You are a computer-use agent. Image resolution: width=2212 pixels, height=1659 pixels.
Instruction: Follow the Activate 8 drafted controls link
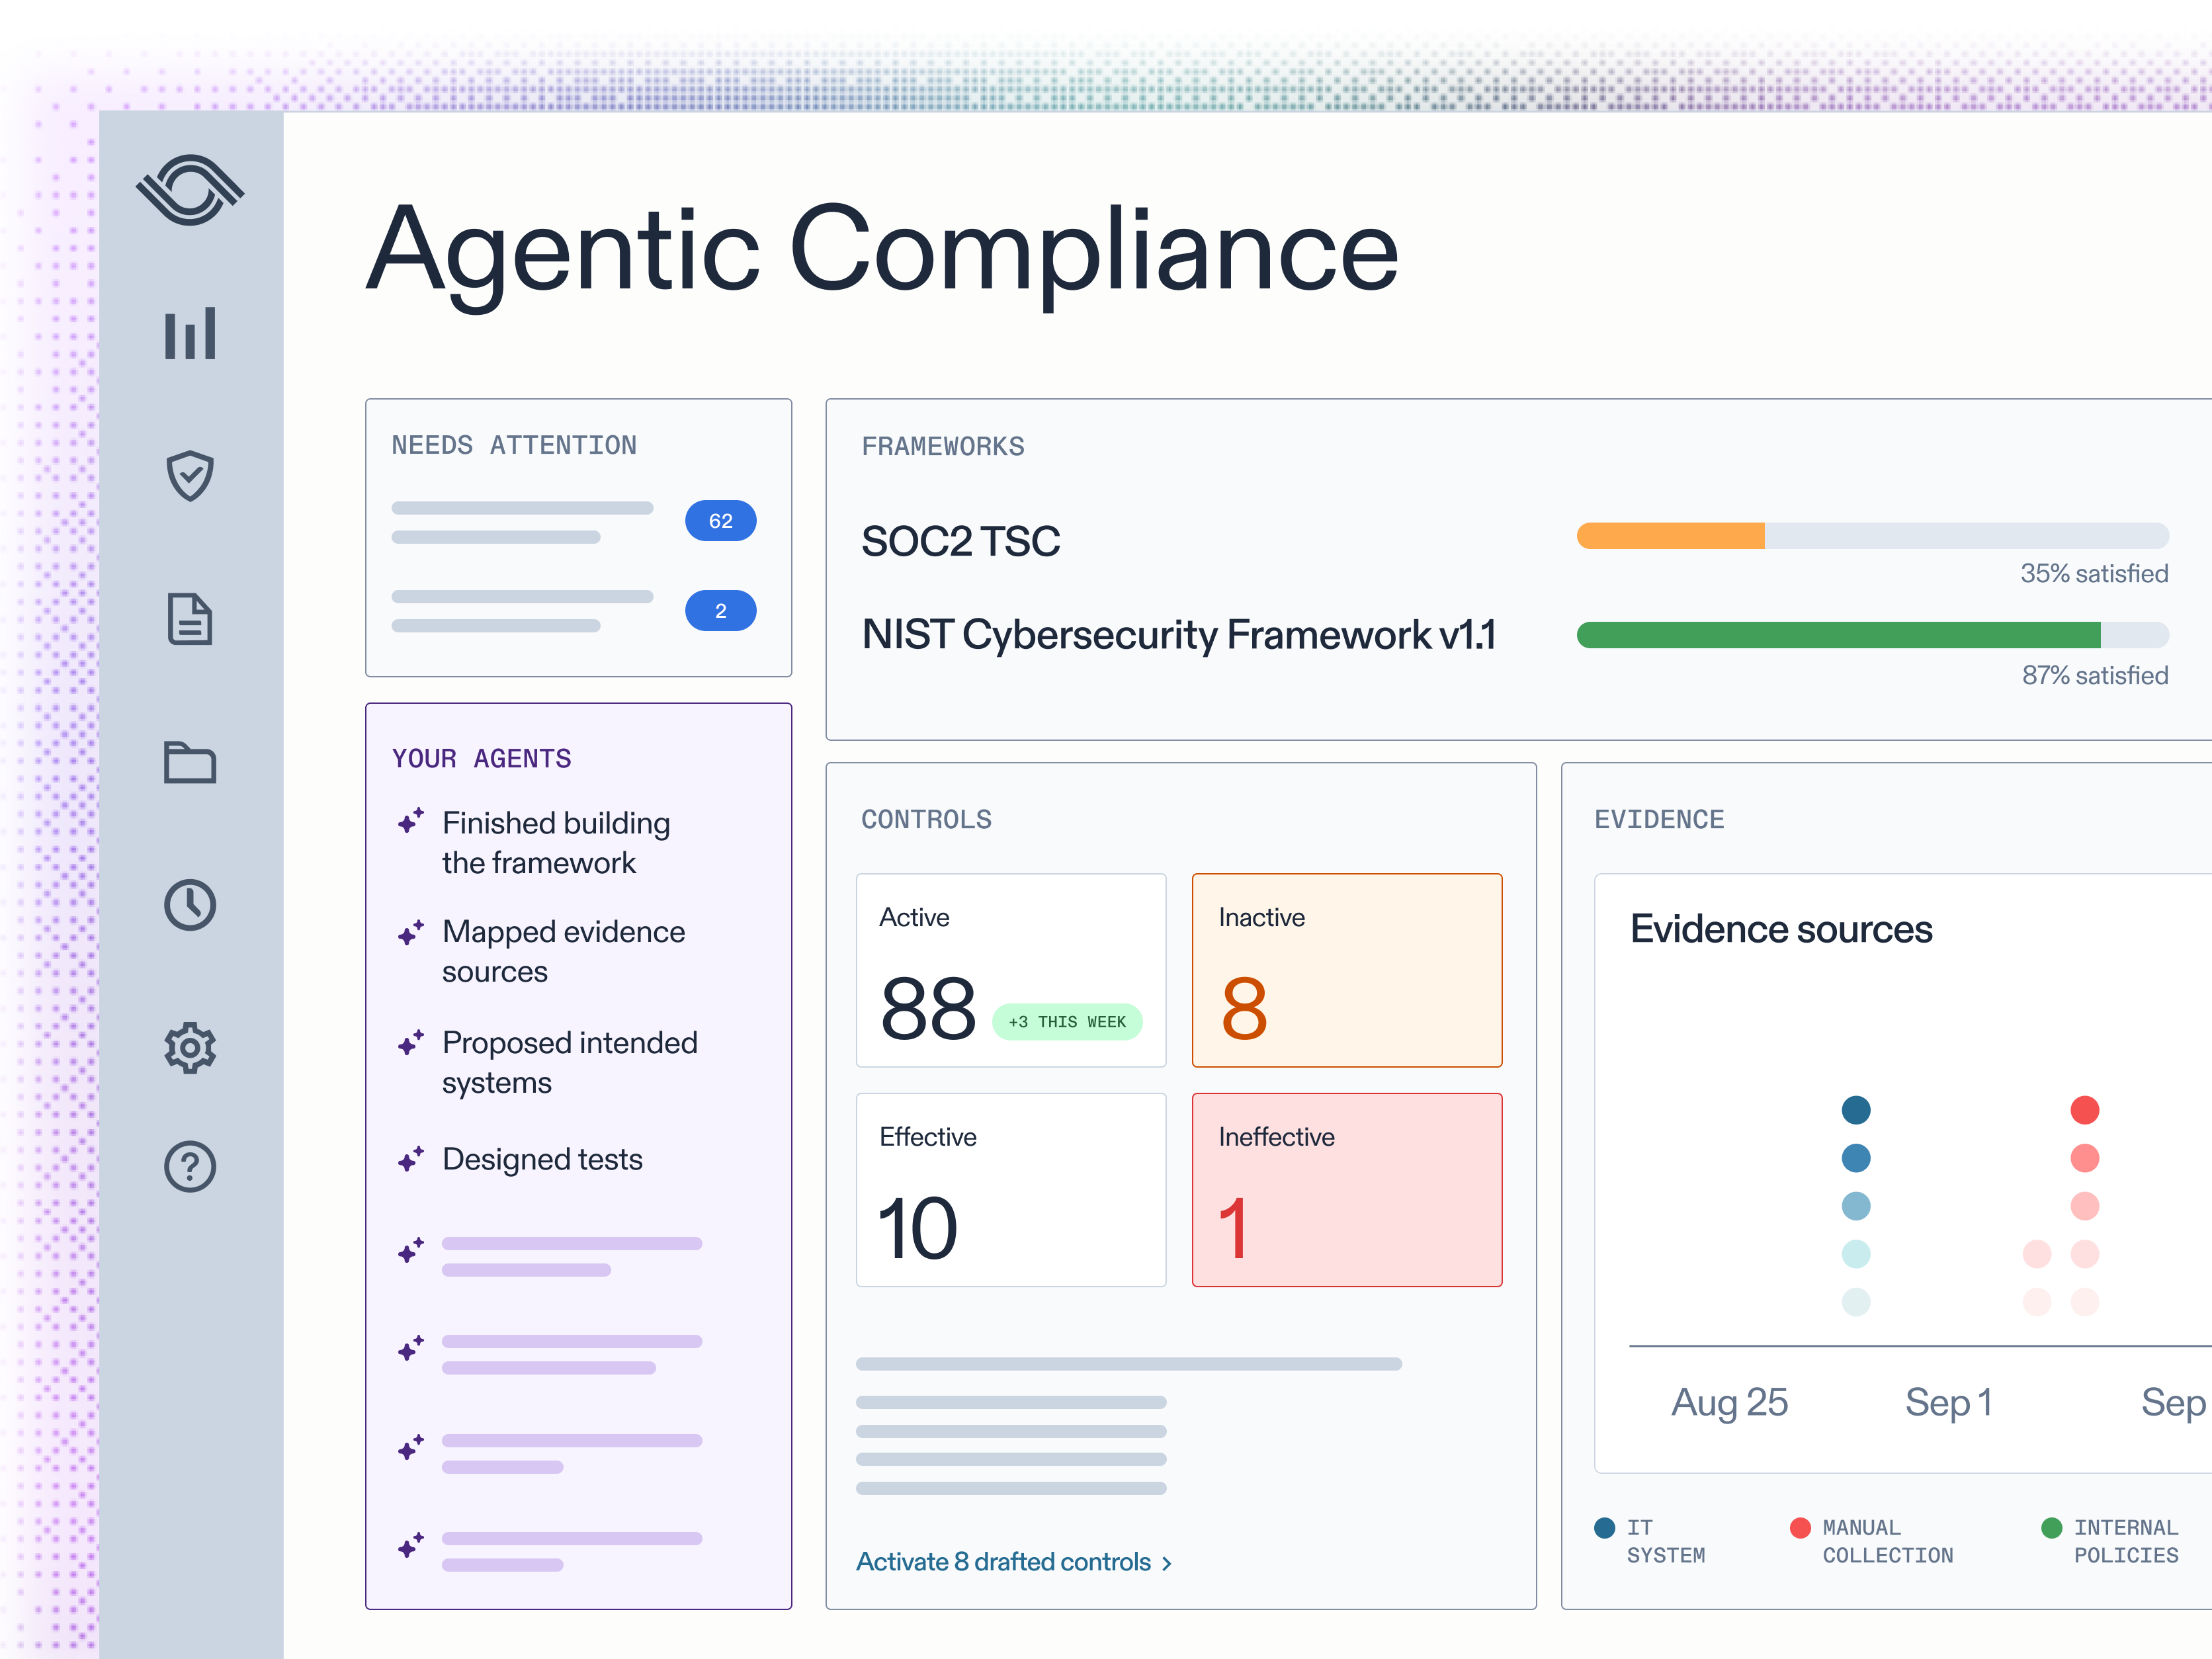(1014, 1562)
